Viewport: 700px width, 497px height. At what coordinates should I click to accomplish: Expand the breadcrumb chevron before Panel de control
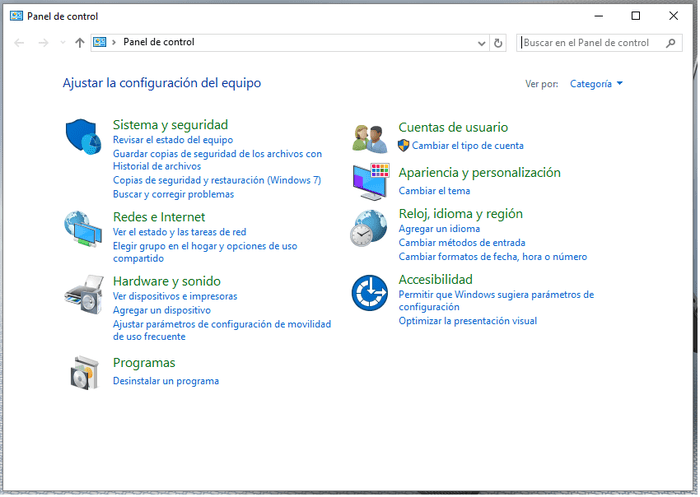point(114,42)
